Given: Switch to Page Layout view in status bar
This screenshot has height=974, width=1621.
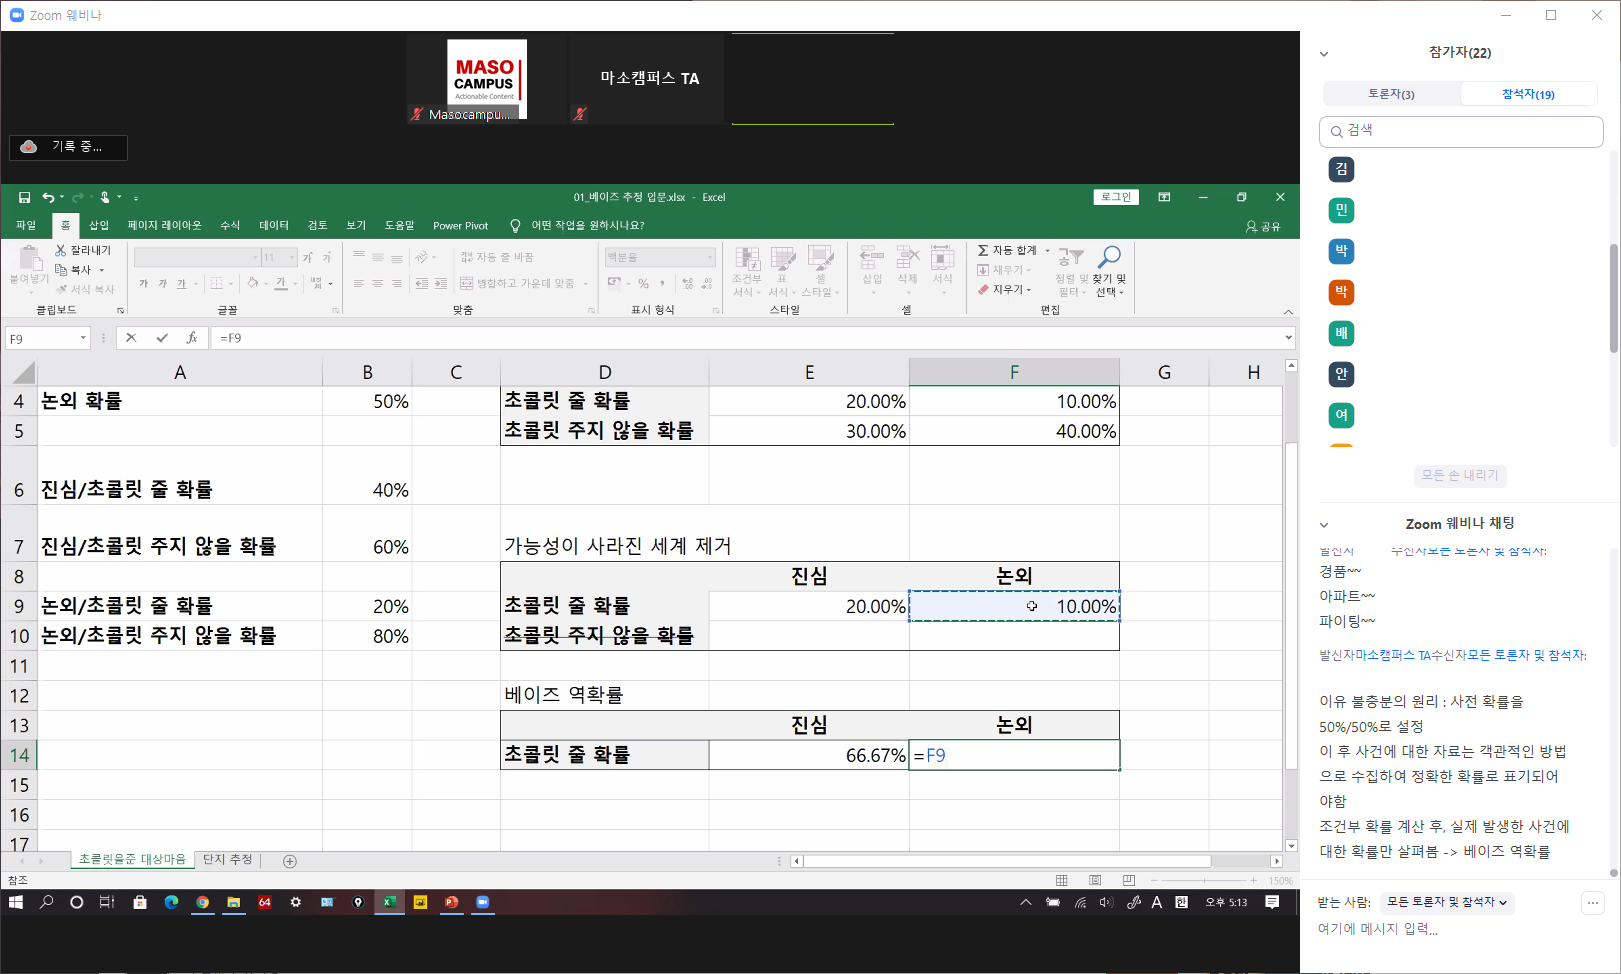Looking at the screenshot, I should 1095,881.
